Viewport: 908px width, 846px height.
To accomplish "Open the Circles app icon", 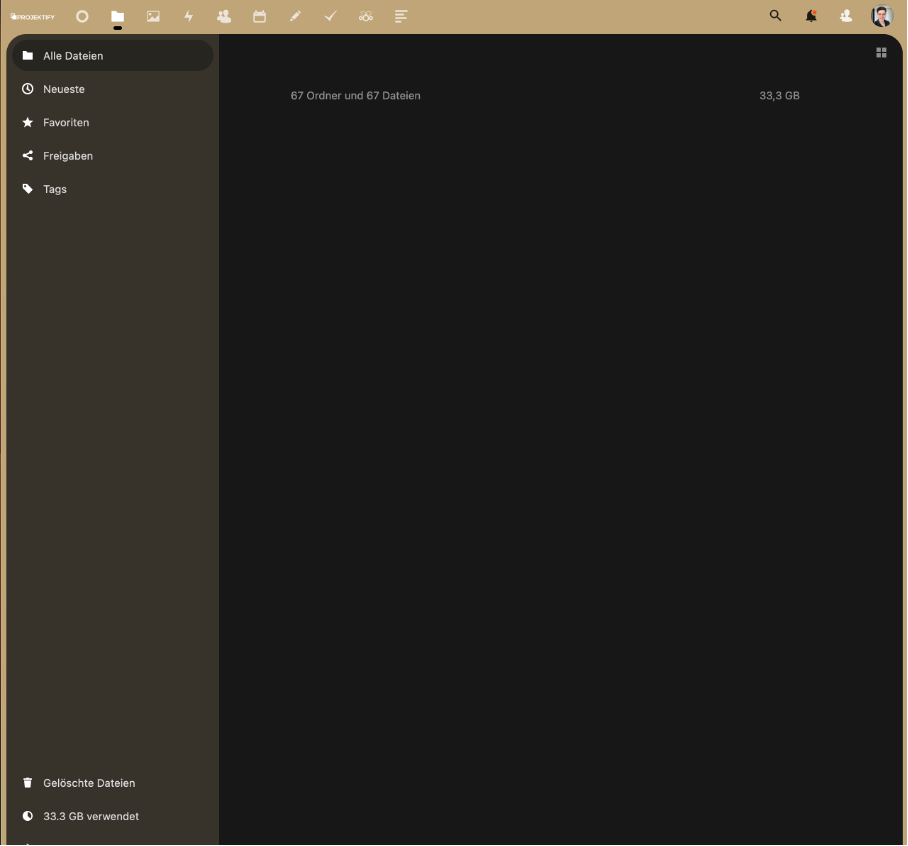I will coord(366,16).
